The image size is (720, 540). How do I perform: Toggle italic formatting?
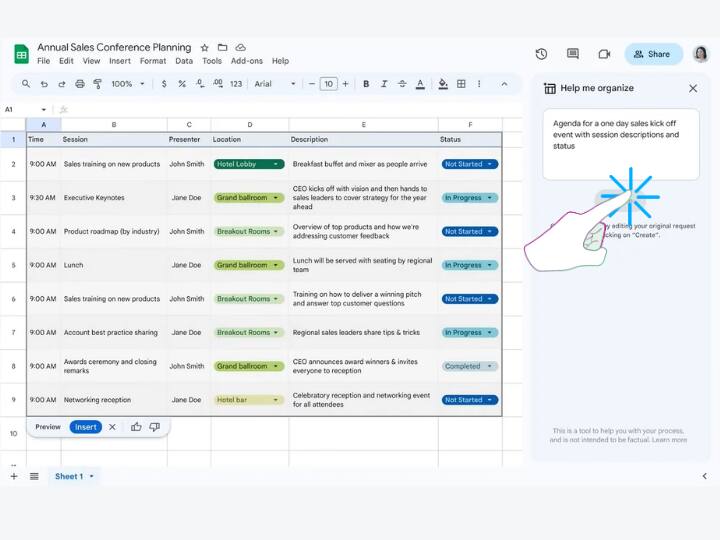pos(384,84)
